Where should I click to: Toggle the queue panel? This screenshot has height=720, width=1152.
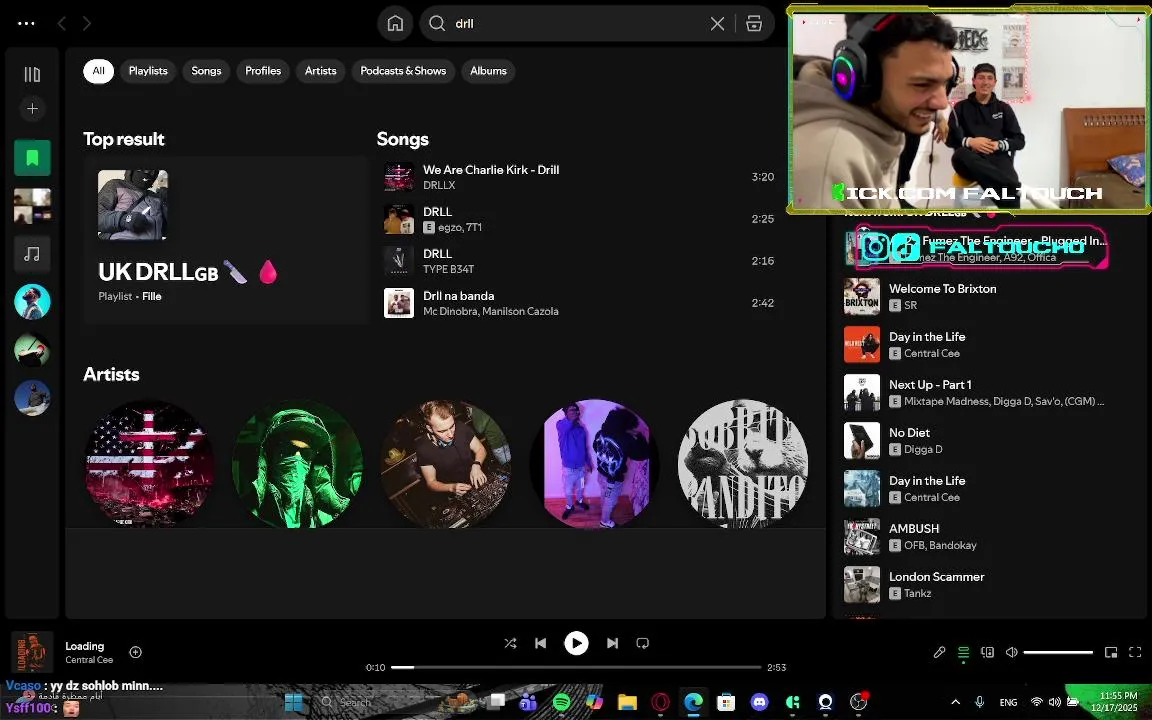point(963,652)
